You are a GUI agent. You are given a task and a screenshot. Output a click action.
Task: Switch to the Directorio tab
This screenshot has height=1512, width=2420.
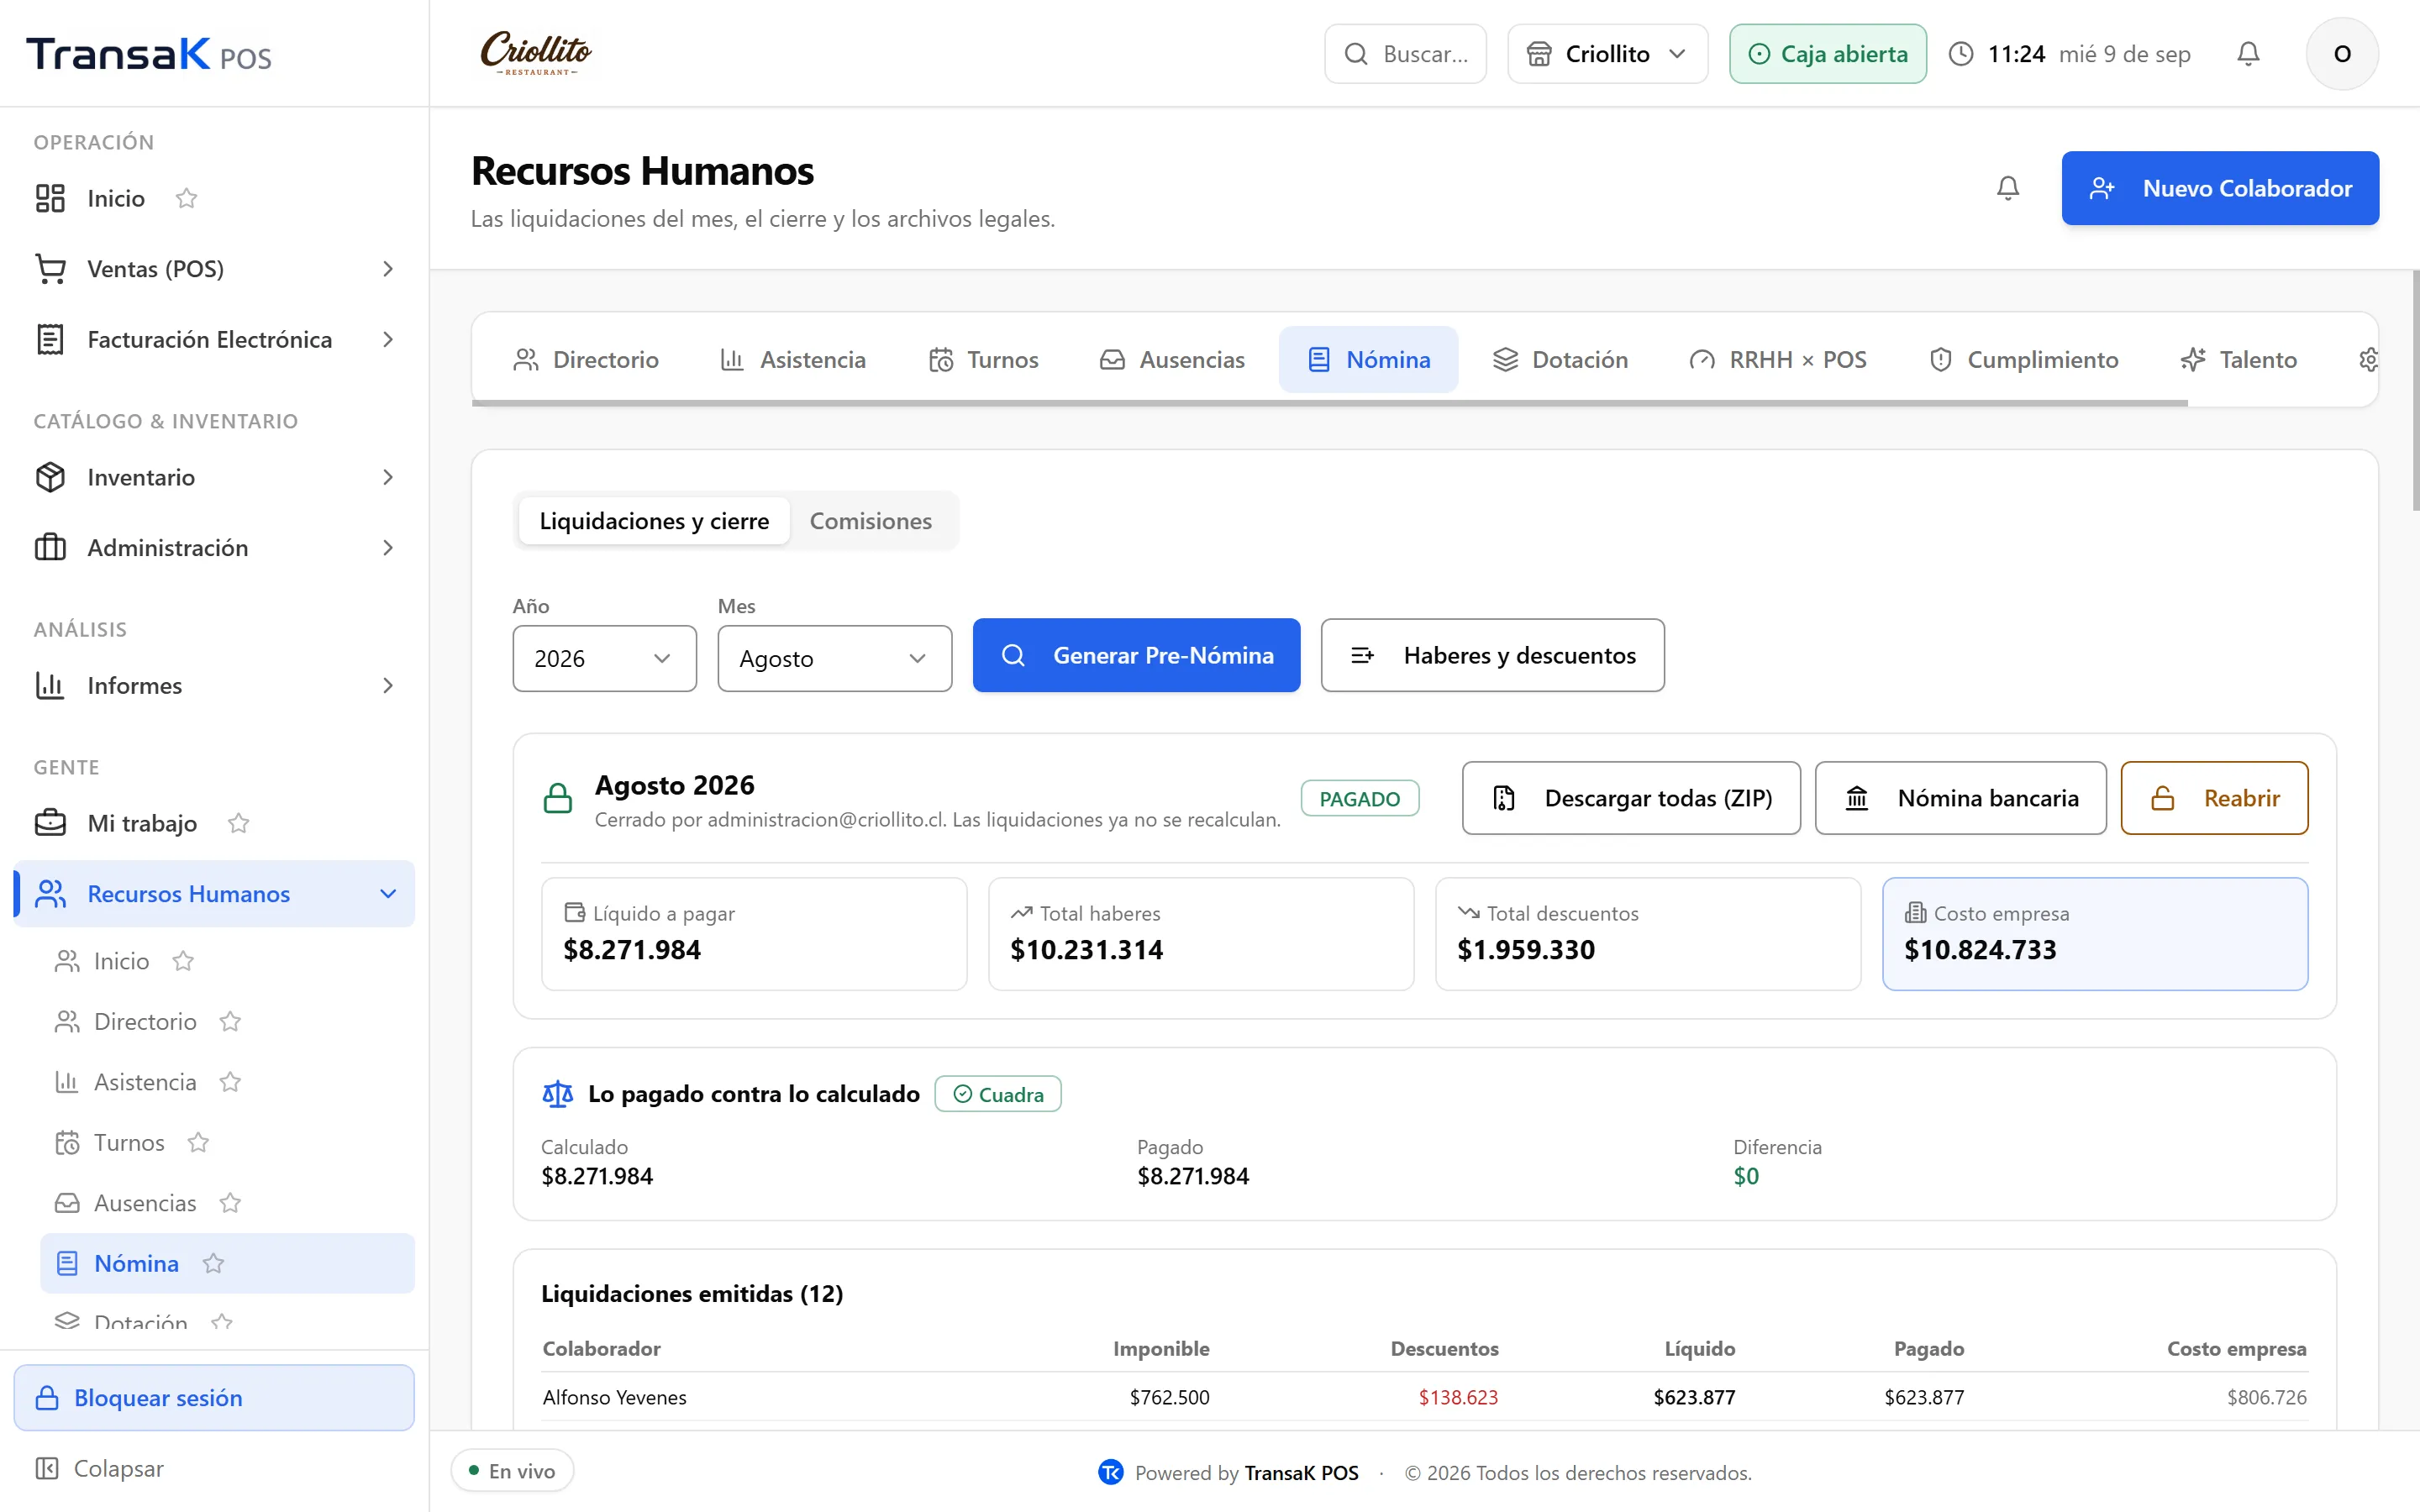(x=586, y=360)
